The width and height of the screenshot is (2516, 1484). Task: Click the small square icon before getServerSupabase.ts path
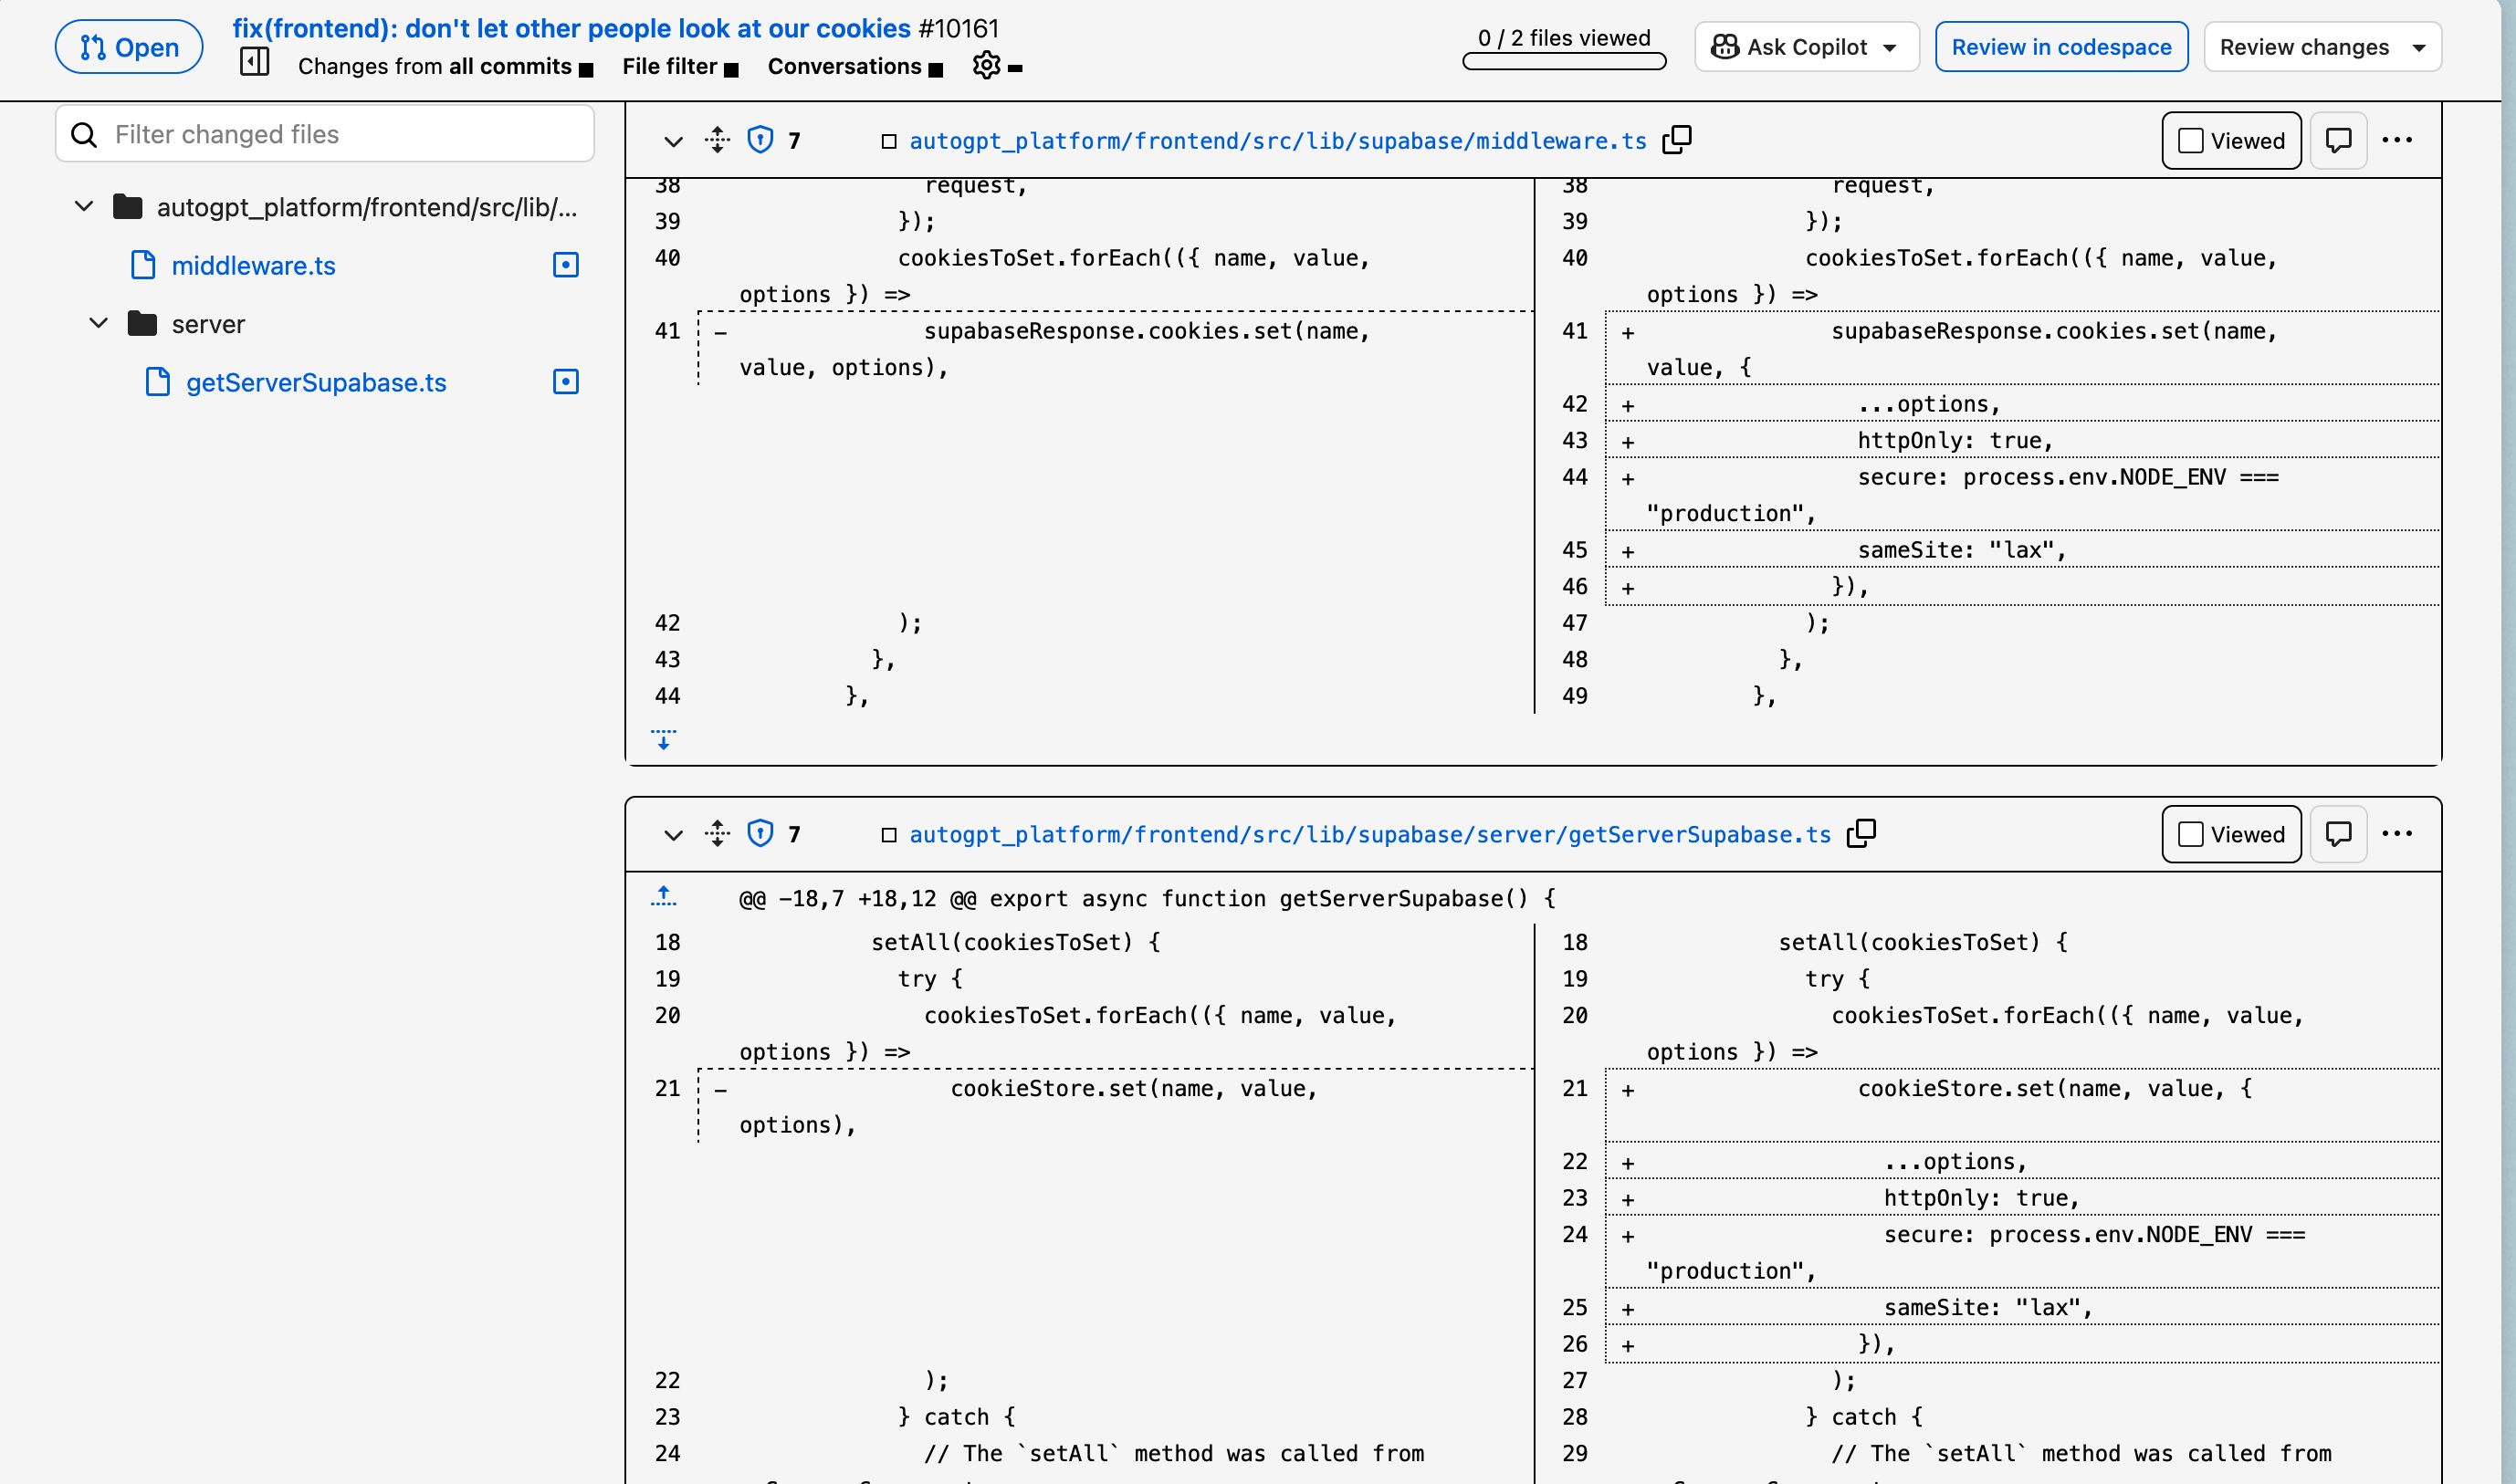(889, 835)
